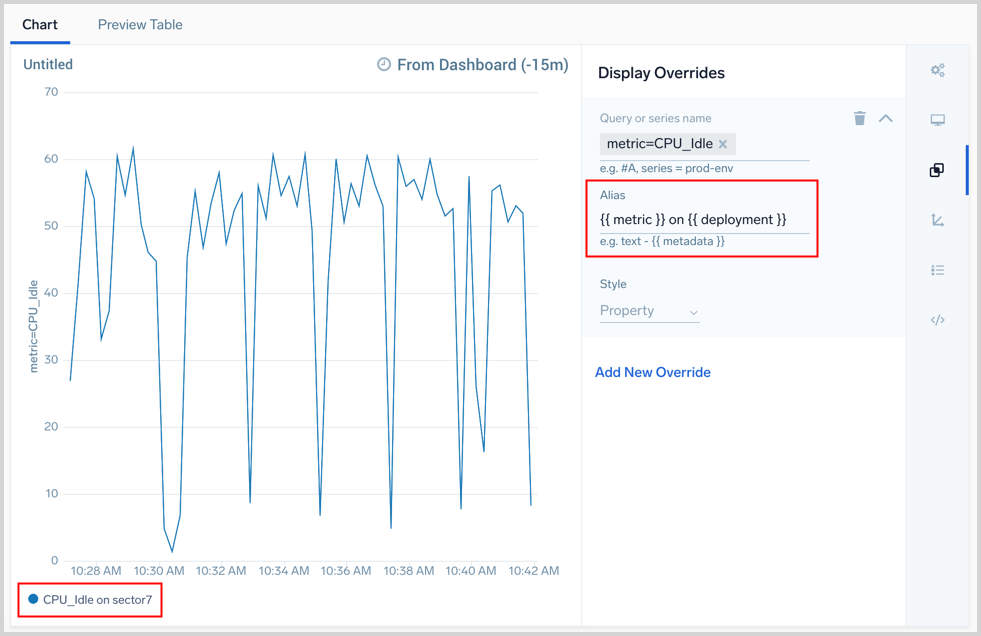The image size is (981, 636).
Task: Open the code view icon
Action: [937, 320]
